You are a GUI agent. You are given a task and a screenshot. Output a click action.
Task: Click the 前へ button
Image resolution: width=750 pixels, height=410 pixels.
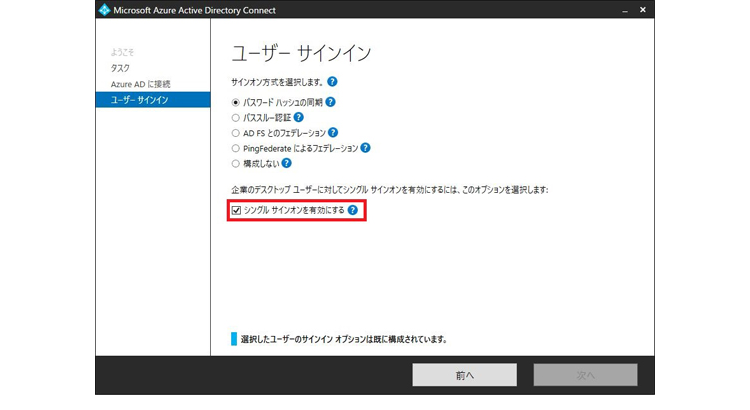point(464,375)
